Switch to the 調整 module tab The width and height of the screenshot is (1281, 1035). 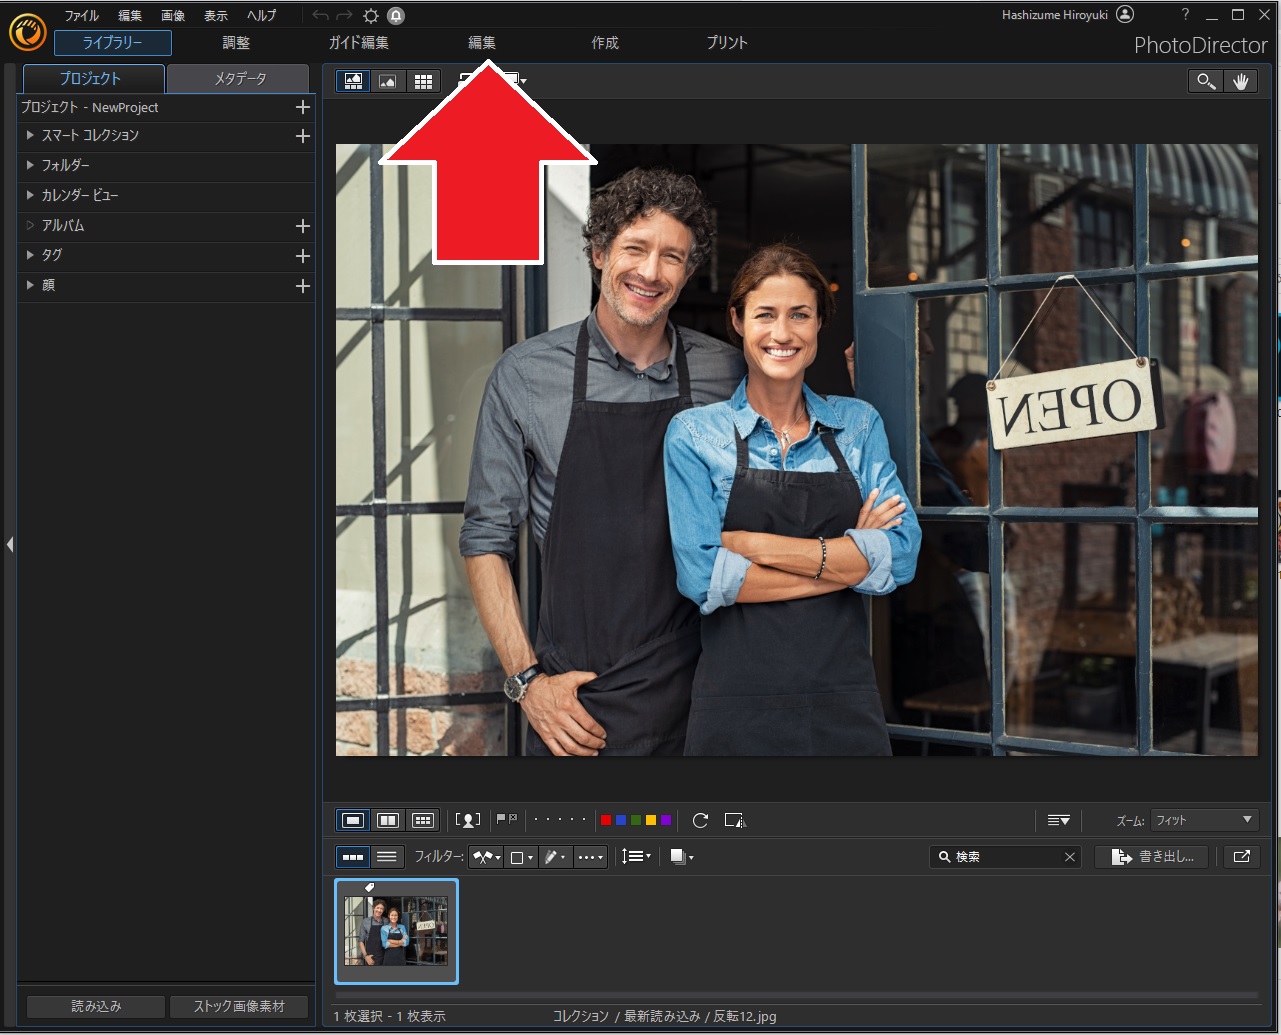tap(236, 43)
